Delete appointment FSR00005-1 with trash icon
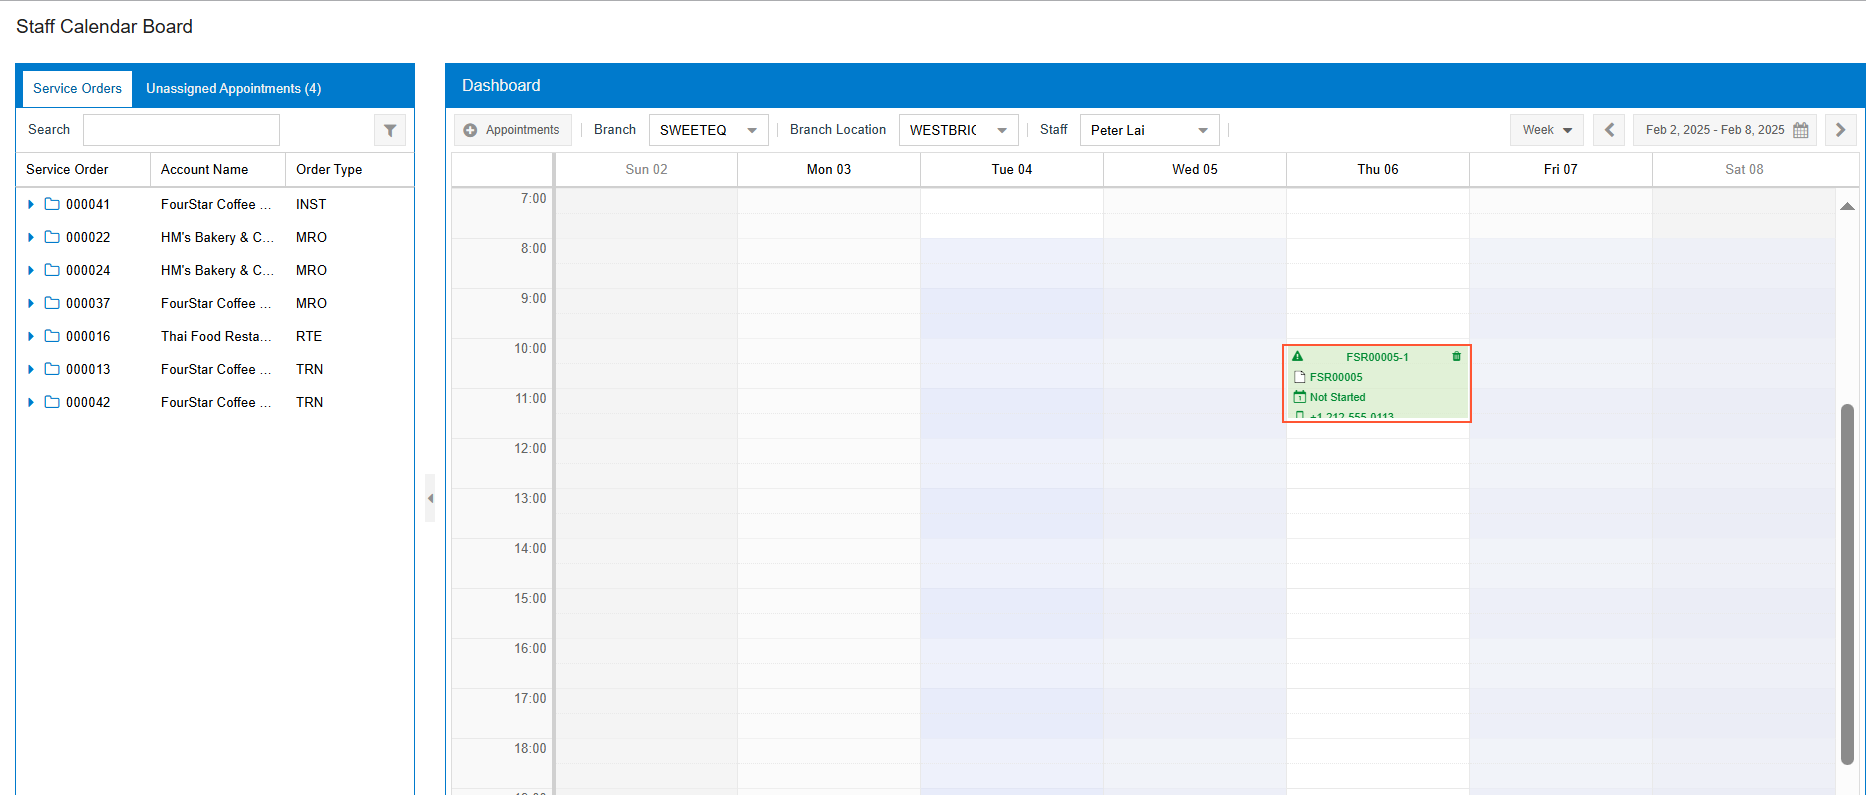Screen dimensions: 1866x795 tap(1456, 357)
